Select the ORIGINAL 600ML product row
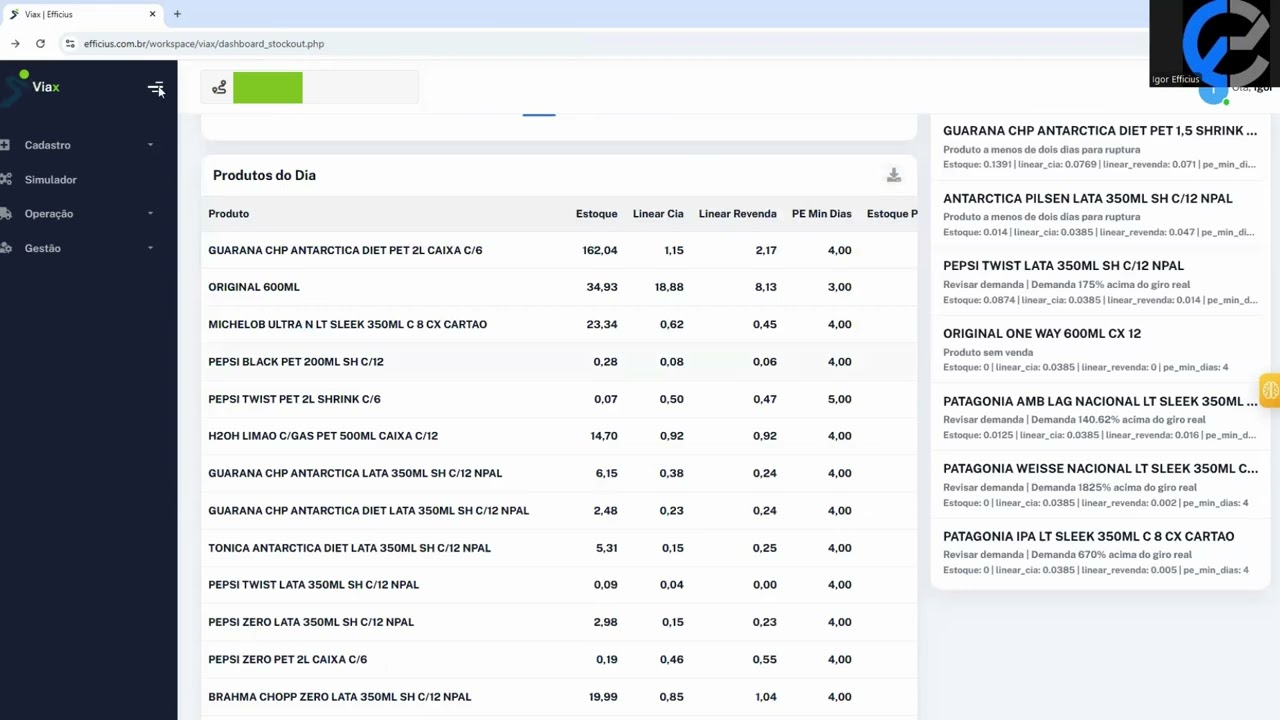 click(x=559, y=287)
